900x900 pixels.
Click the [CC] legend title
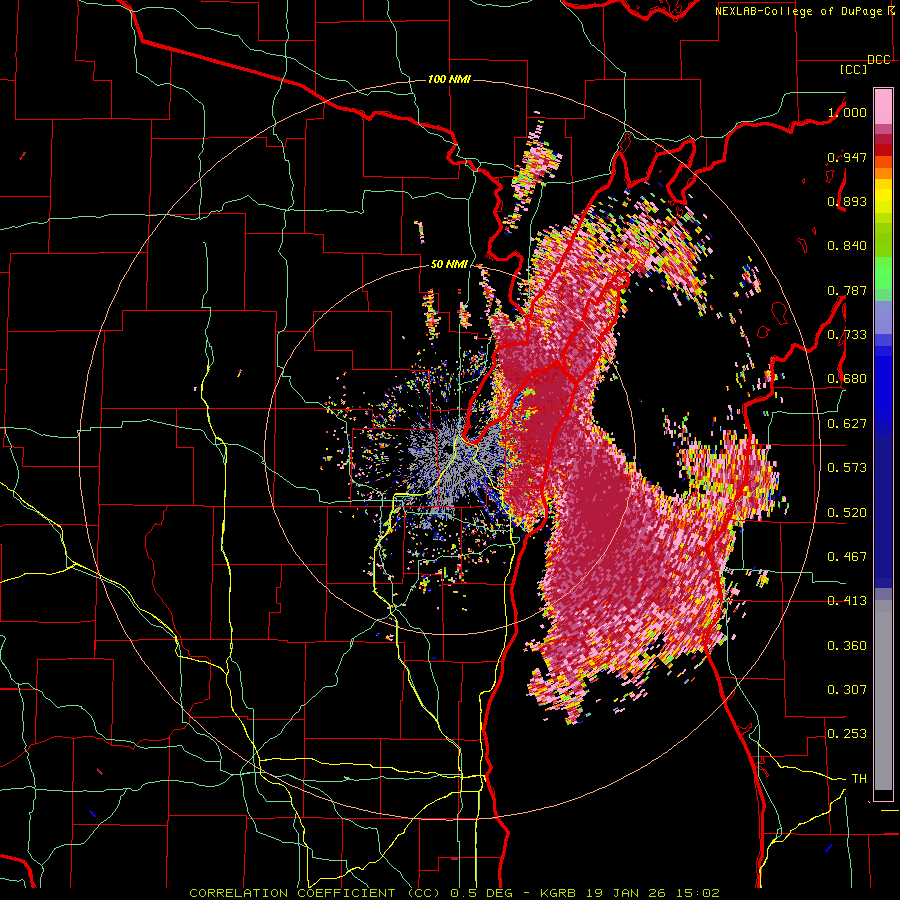tap(853, 69)
